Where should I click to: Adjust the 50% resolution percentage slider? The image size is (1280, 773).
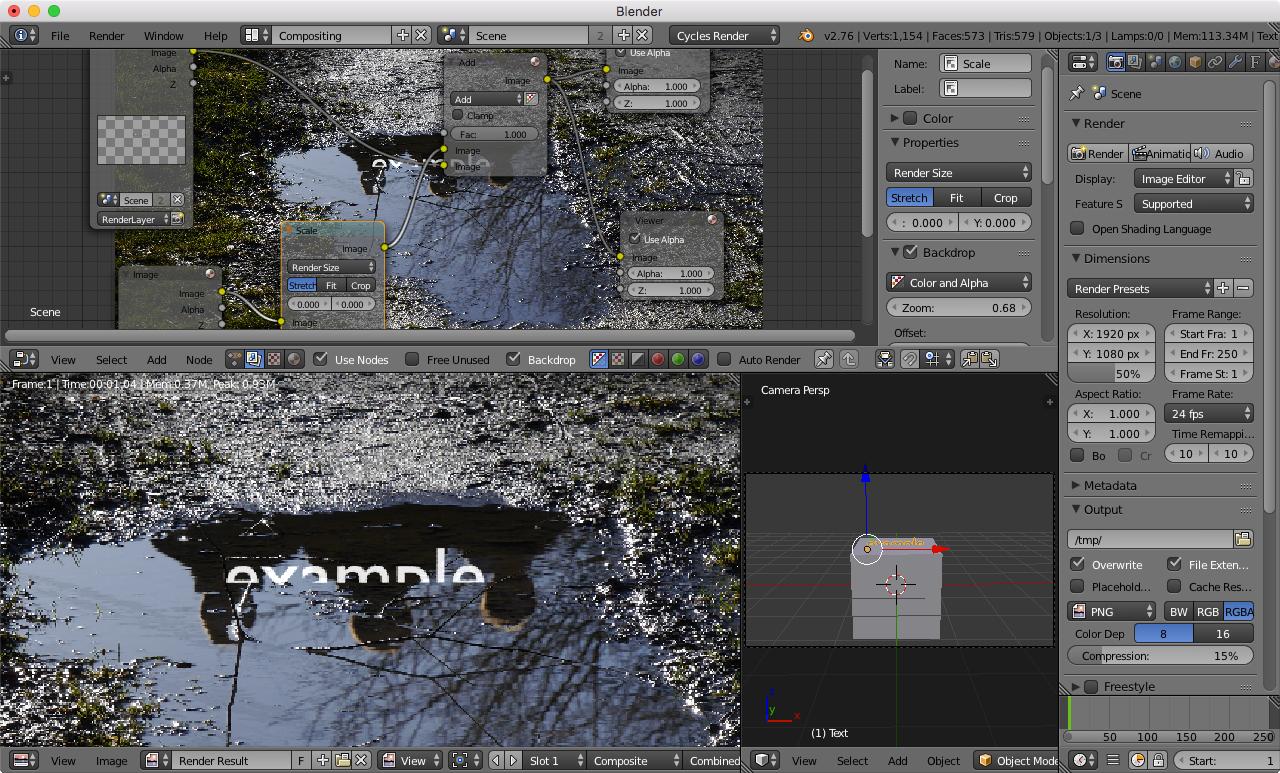[x=1111, y=373]
